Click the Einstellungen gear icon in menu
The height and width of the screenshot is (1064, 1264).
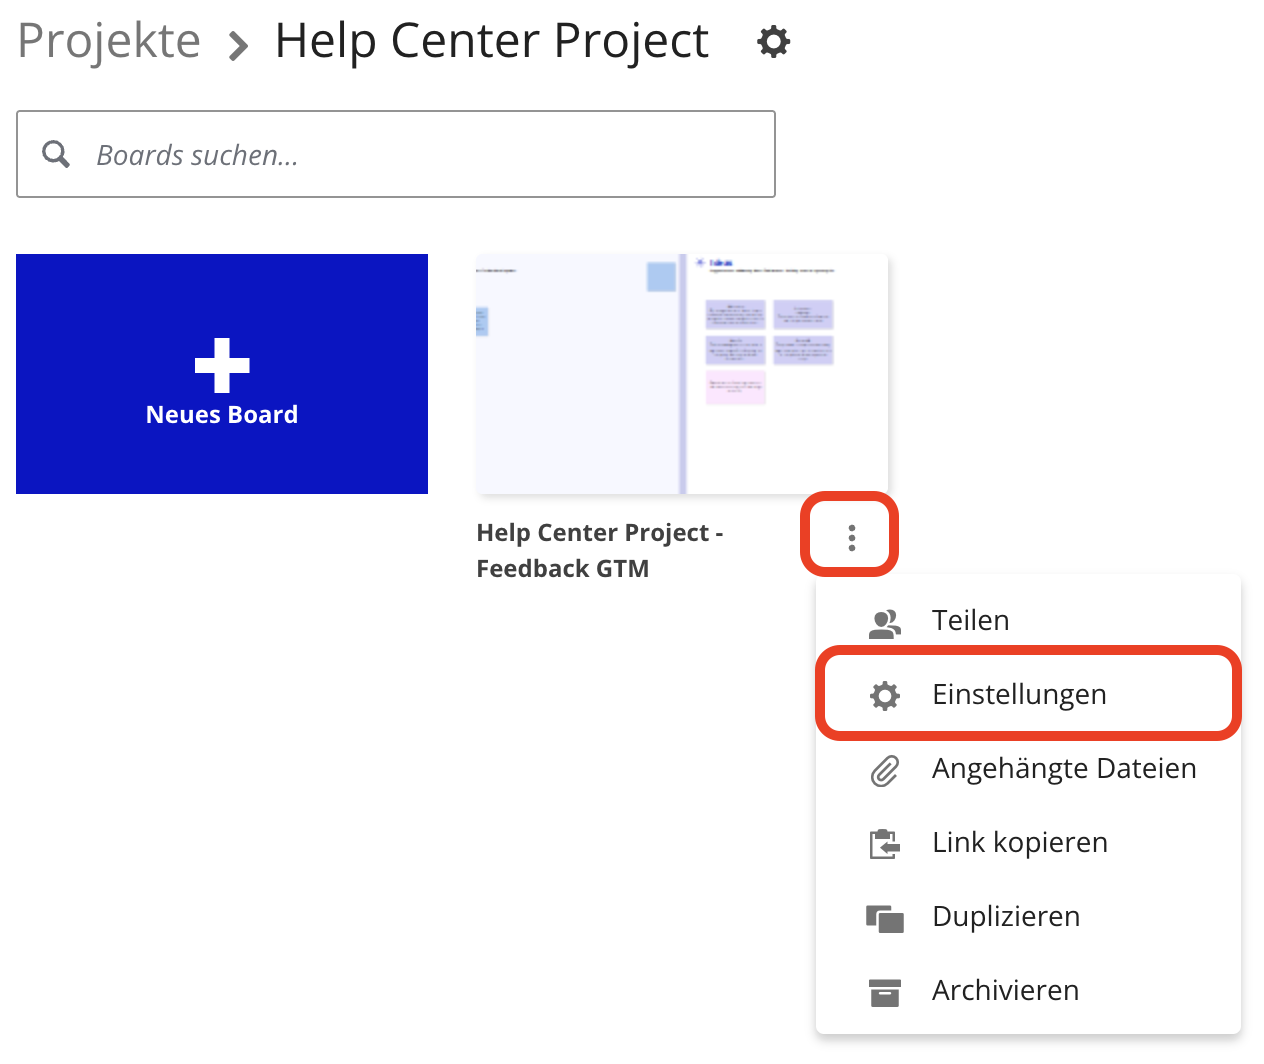tap(884, 695)
